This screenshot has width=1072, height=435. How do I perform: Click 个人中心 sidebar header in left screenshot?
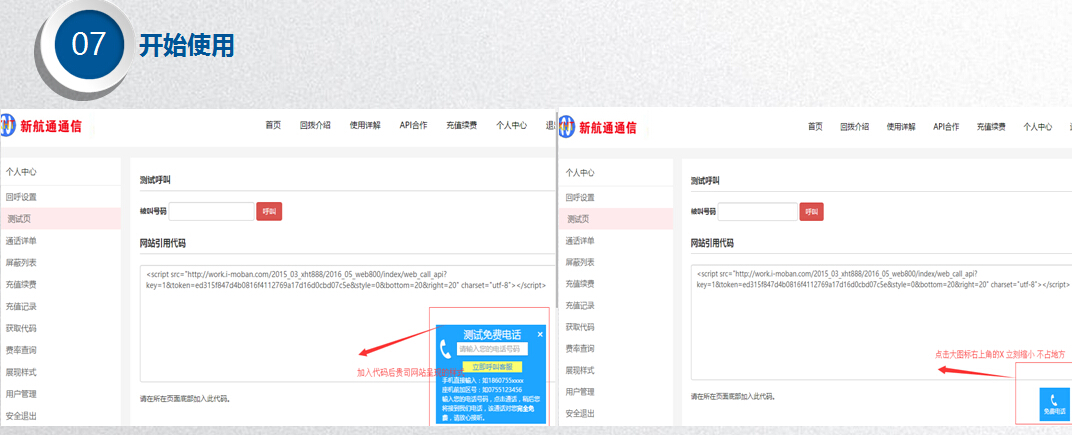(21, 172)
